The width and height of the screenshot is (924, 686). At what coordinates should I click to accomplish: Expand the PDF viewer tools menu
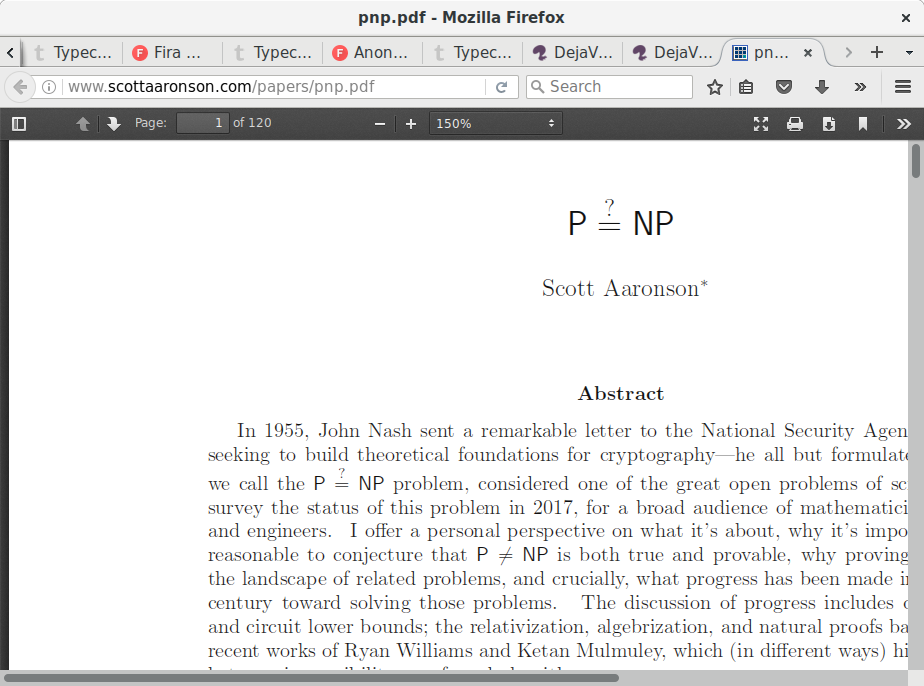click(904, 124)
